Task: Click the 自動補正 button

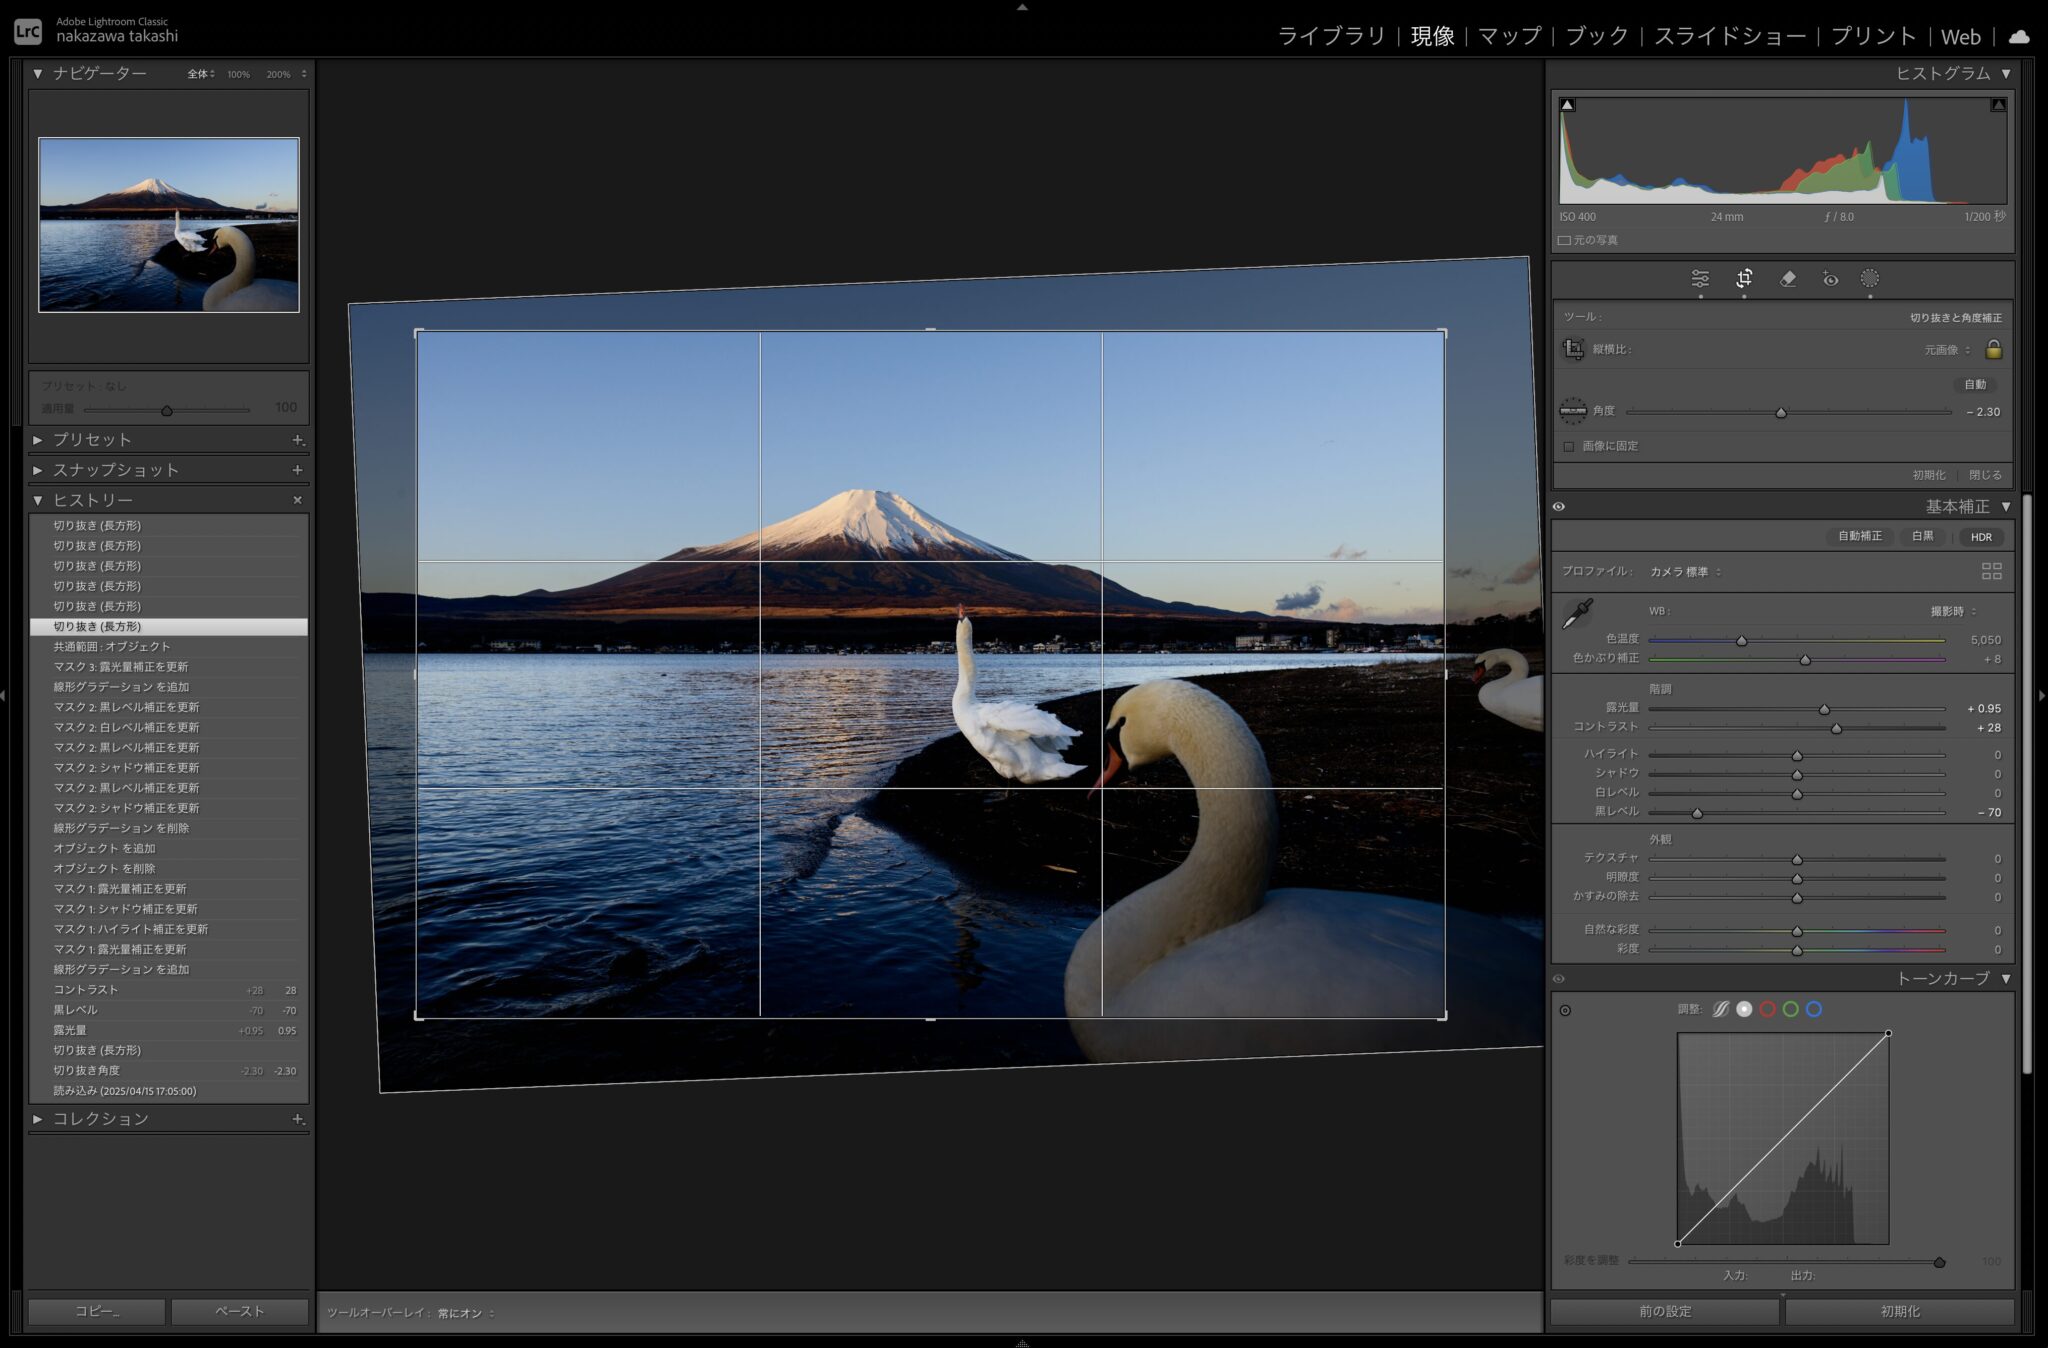Action: pyautogui.click(x=1859, y=536)
